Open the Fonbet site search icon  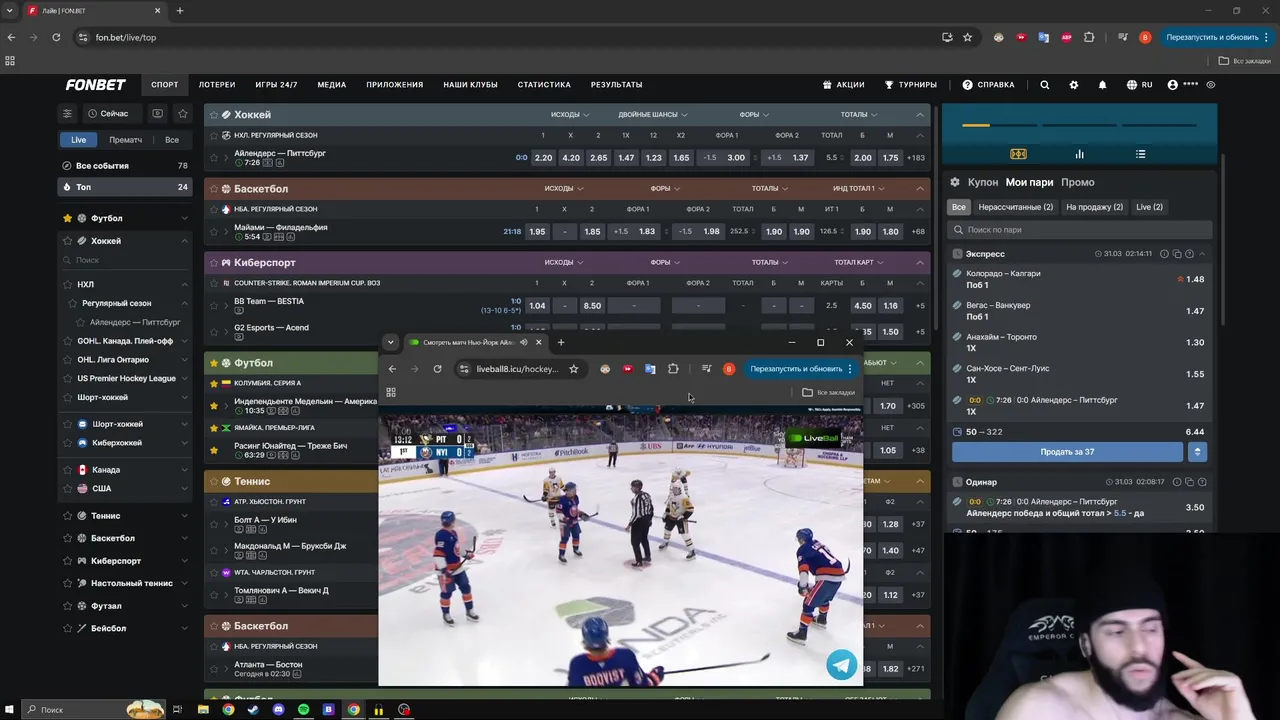coord(1044,85)
